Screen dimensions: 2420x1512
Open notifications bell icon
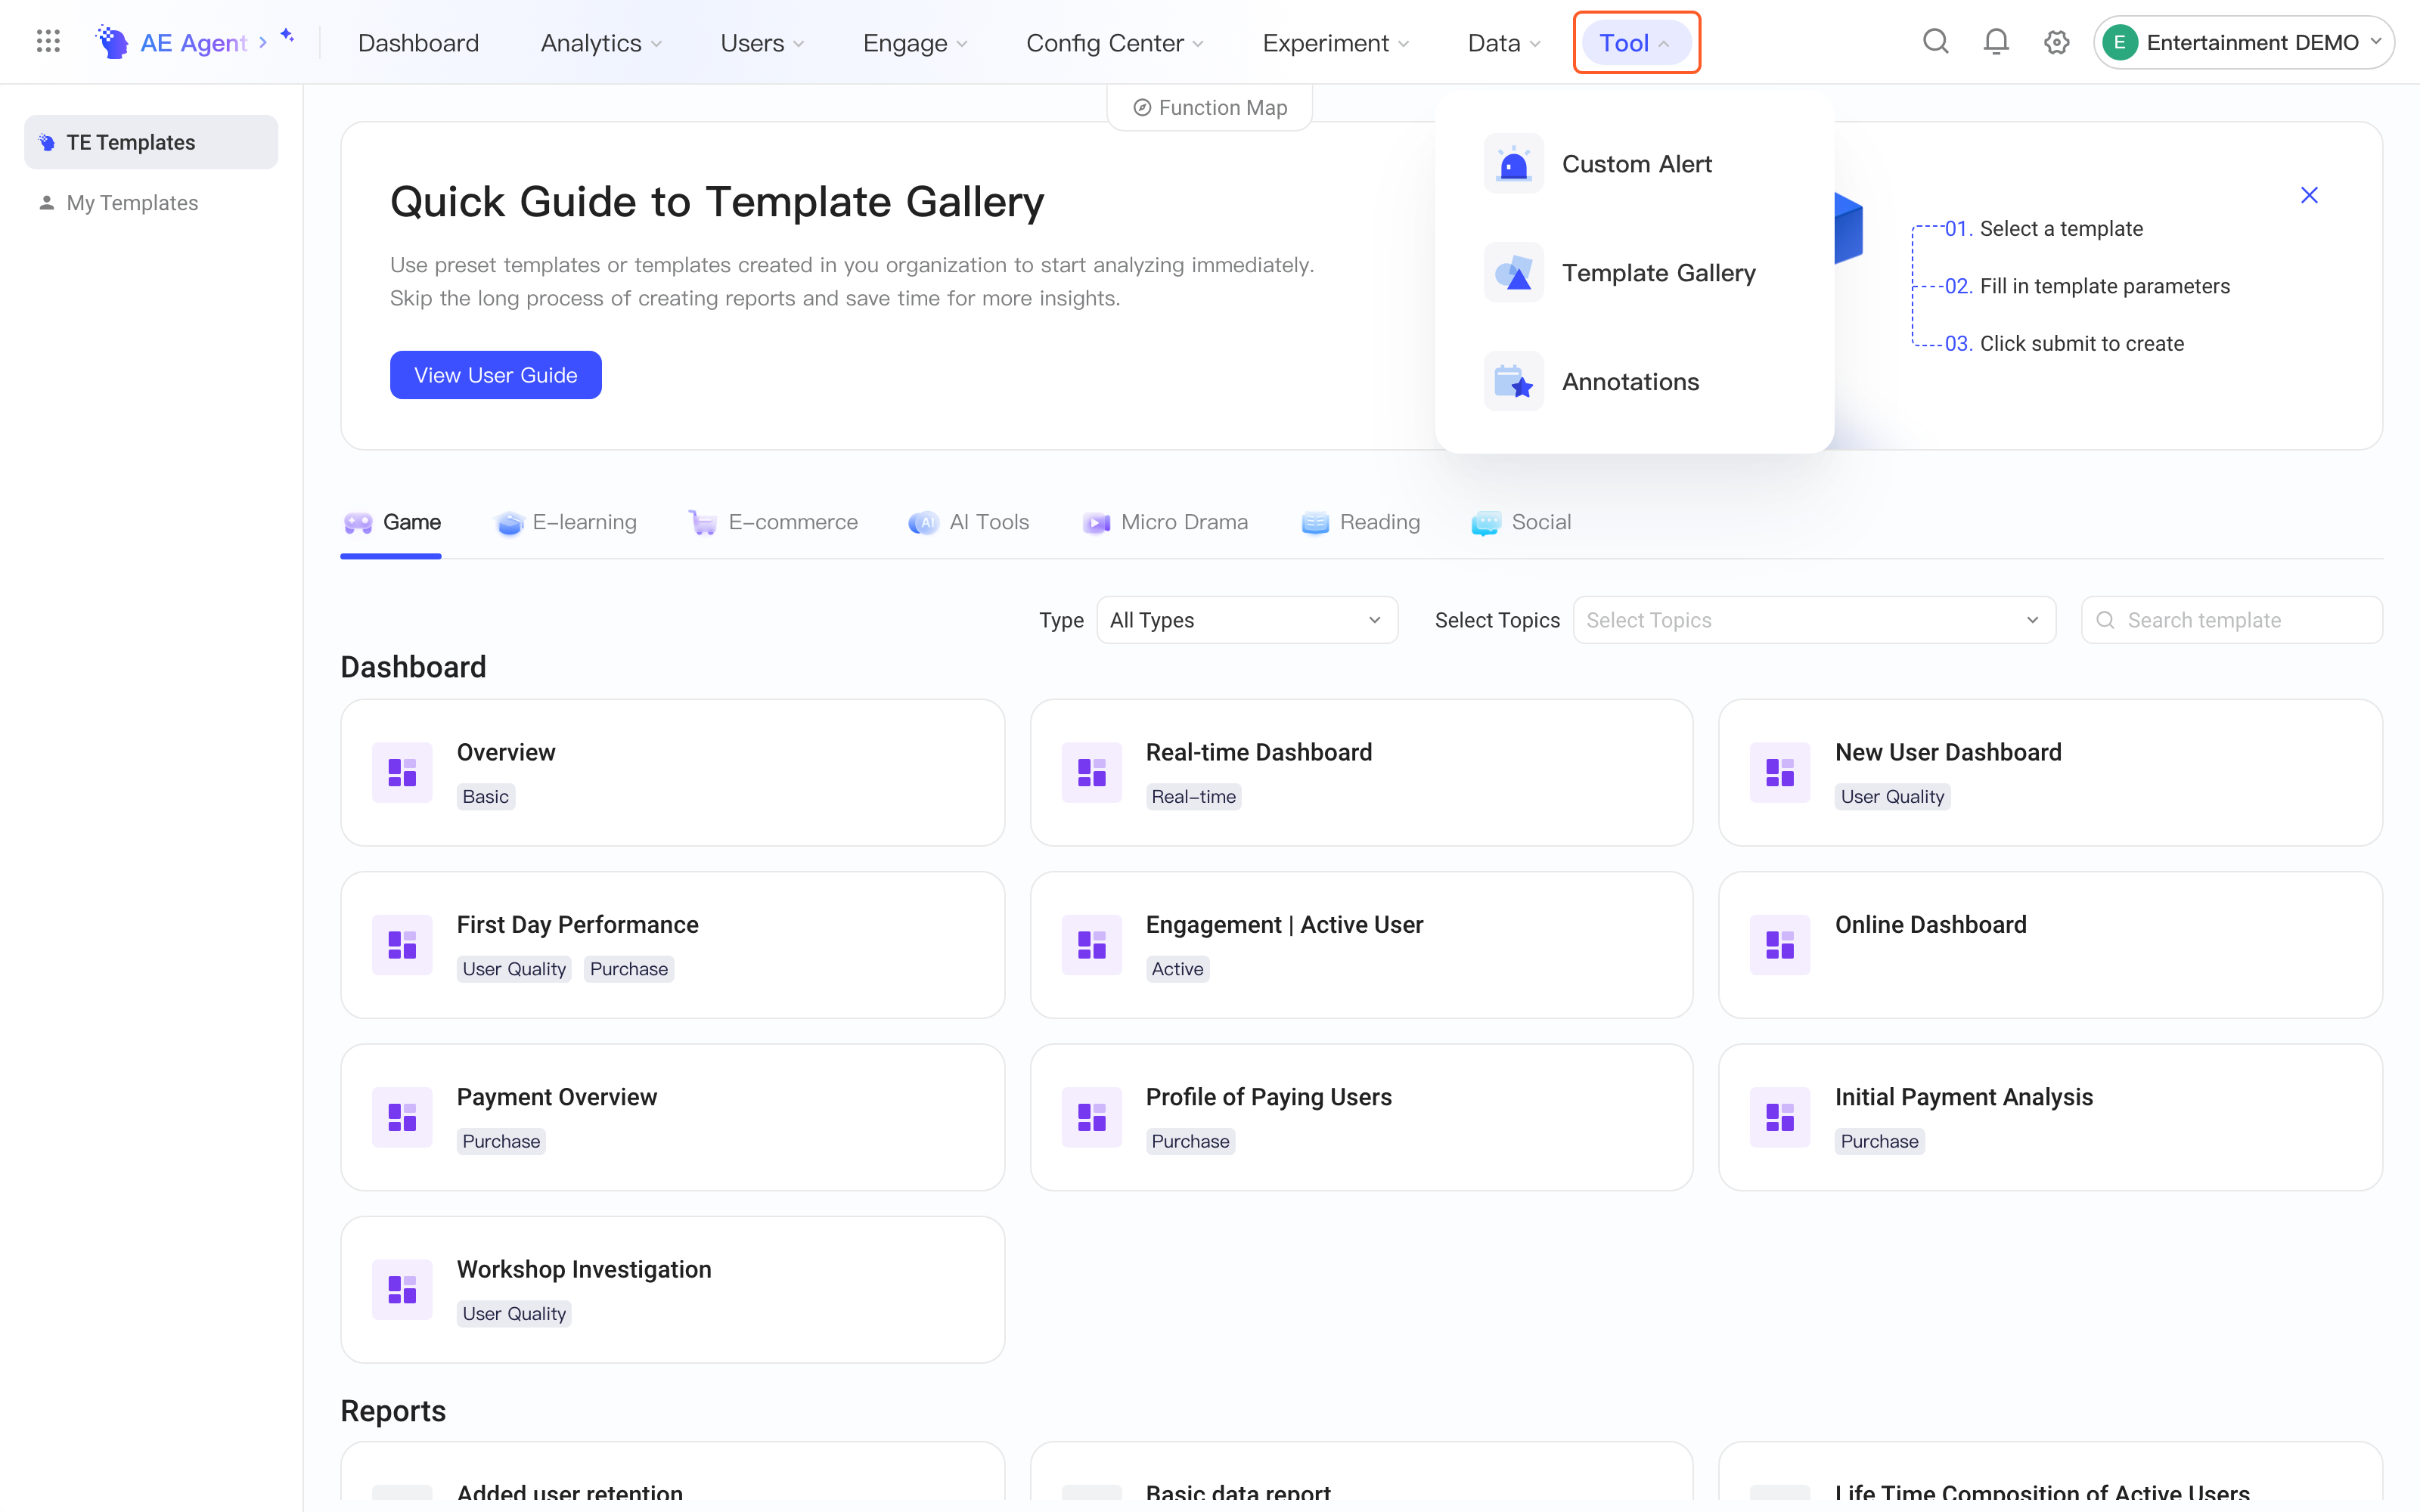[1996, 42]
